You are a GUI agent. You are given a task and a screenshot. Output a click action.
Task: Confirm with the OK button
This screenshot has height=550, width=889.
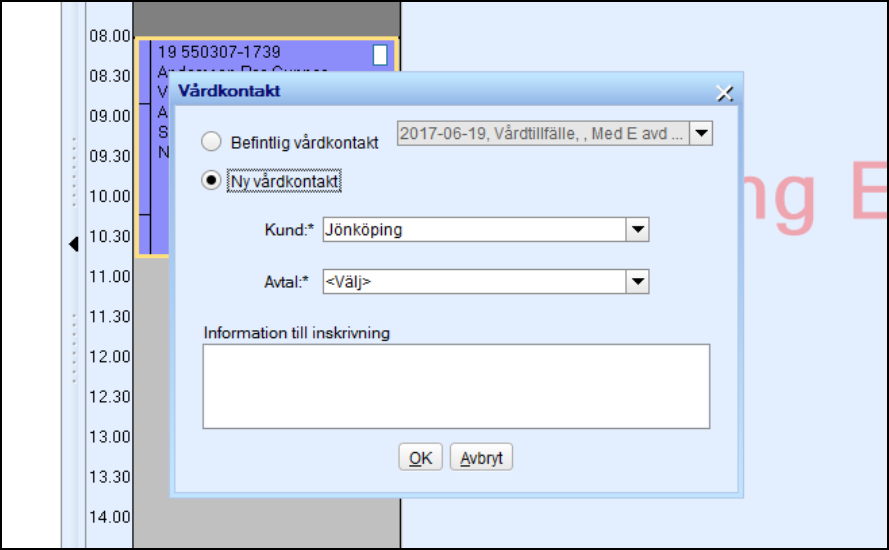pyautogui.click(x=420, y=458)
